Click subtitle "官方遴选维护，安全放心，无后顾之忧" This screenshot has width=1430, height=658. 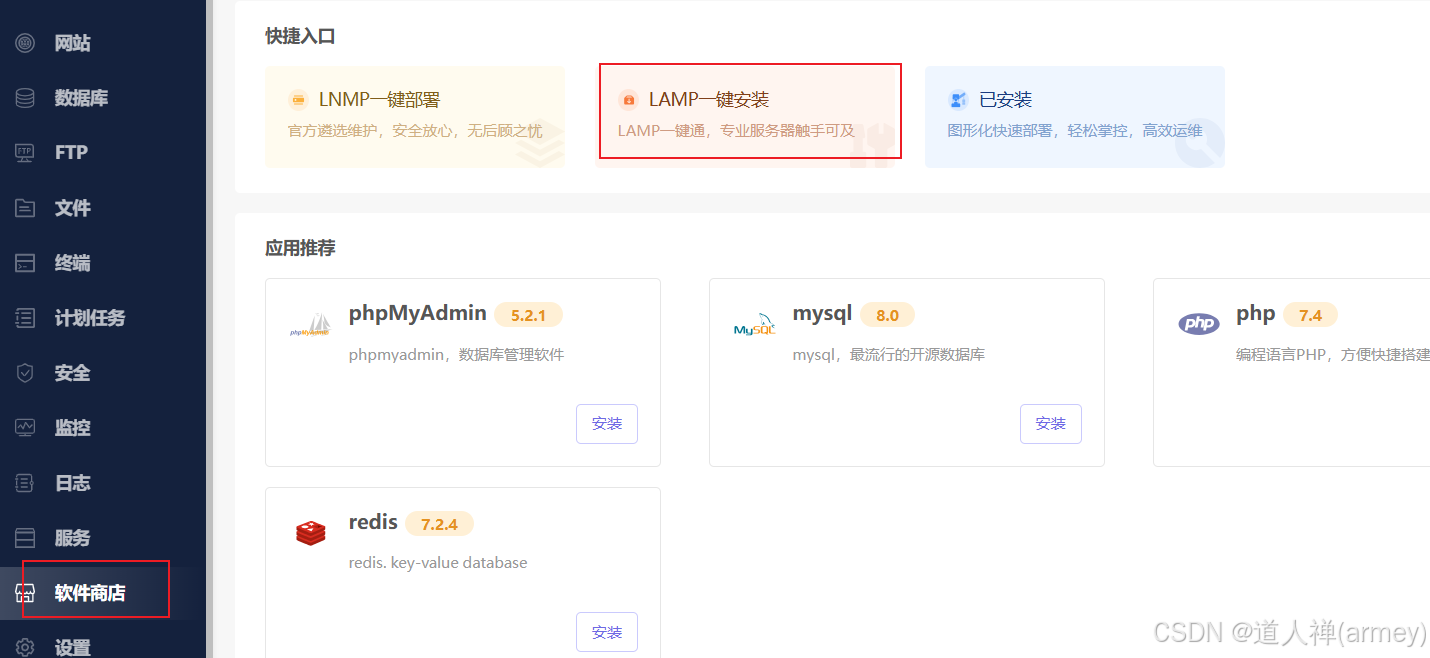click(x=415, y=131)
